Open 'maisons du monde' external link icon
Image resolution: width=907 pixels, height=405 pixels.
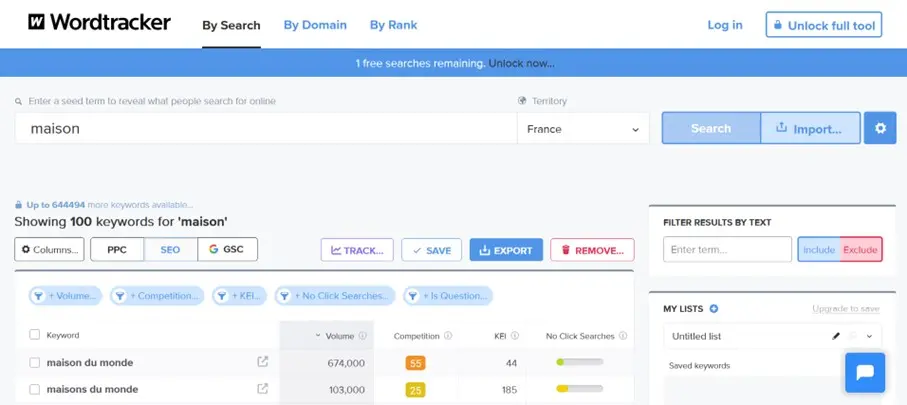[x=263, y=388]
